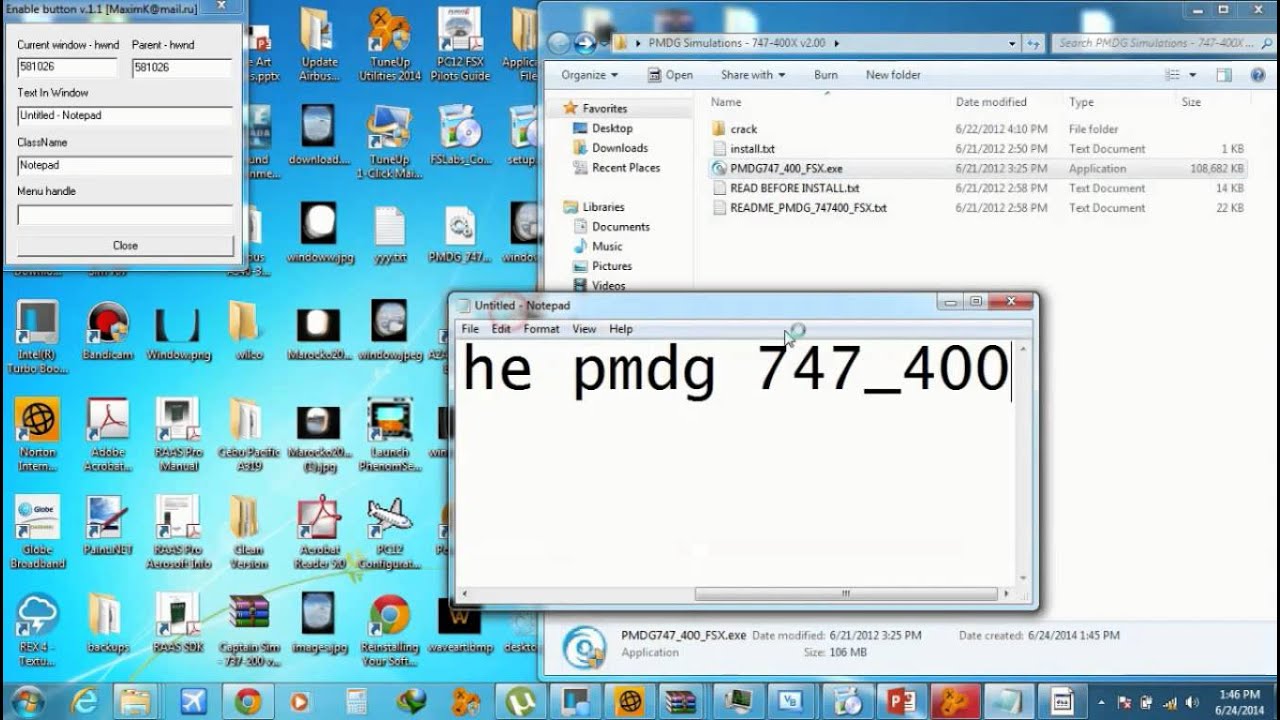
Task: Open WinRAR from the taskbar
Action: tap(682, 701)
